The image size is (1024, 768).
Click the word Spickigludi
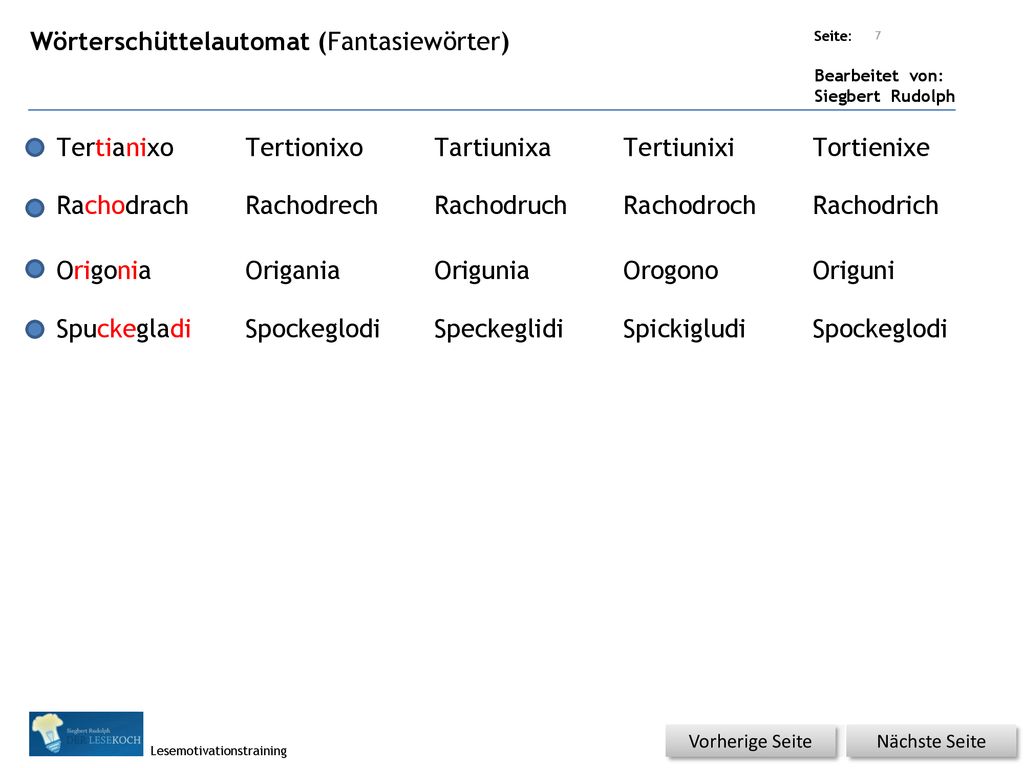(x=684, y=329)
